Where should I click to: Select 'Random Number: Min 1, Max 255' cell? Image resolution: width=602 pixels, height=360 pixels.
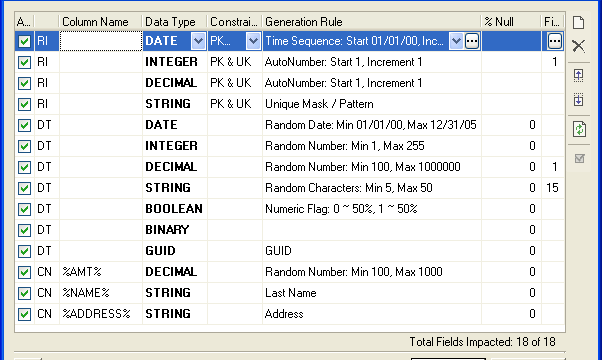click(x=372, y=146)
